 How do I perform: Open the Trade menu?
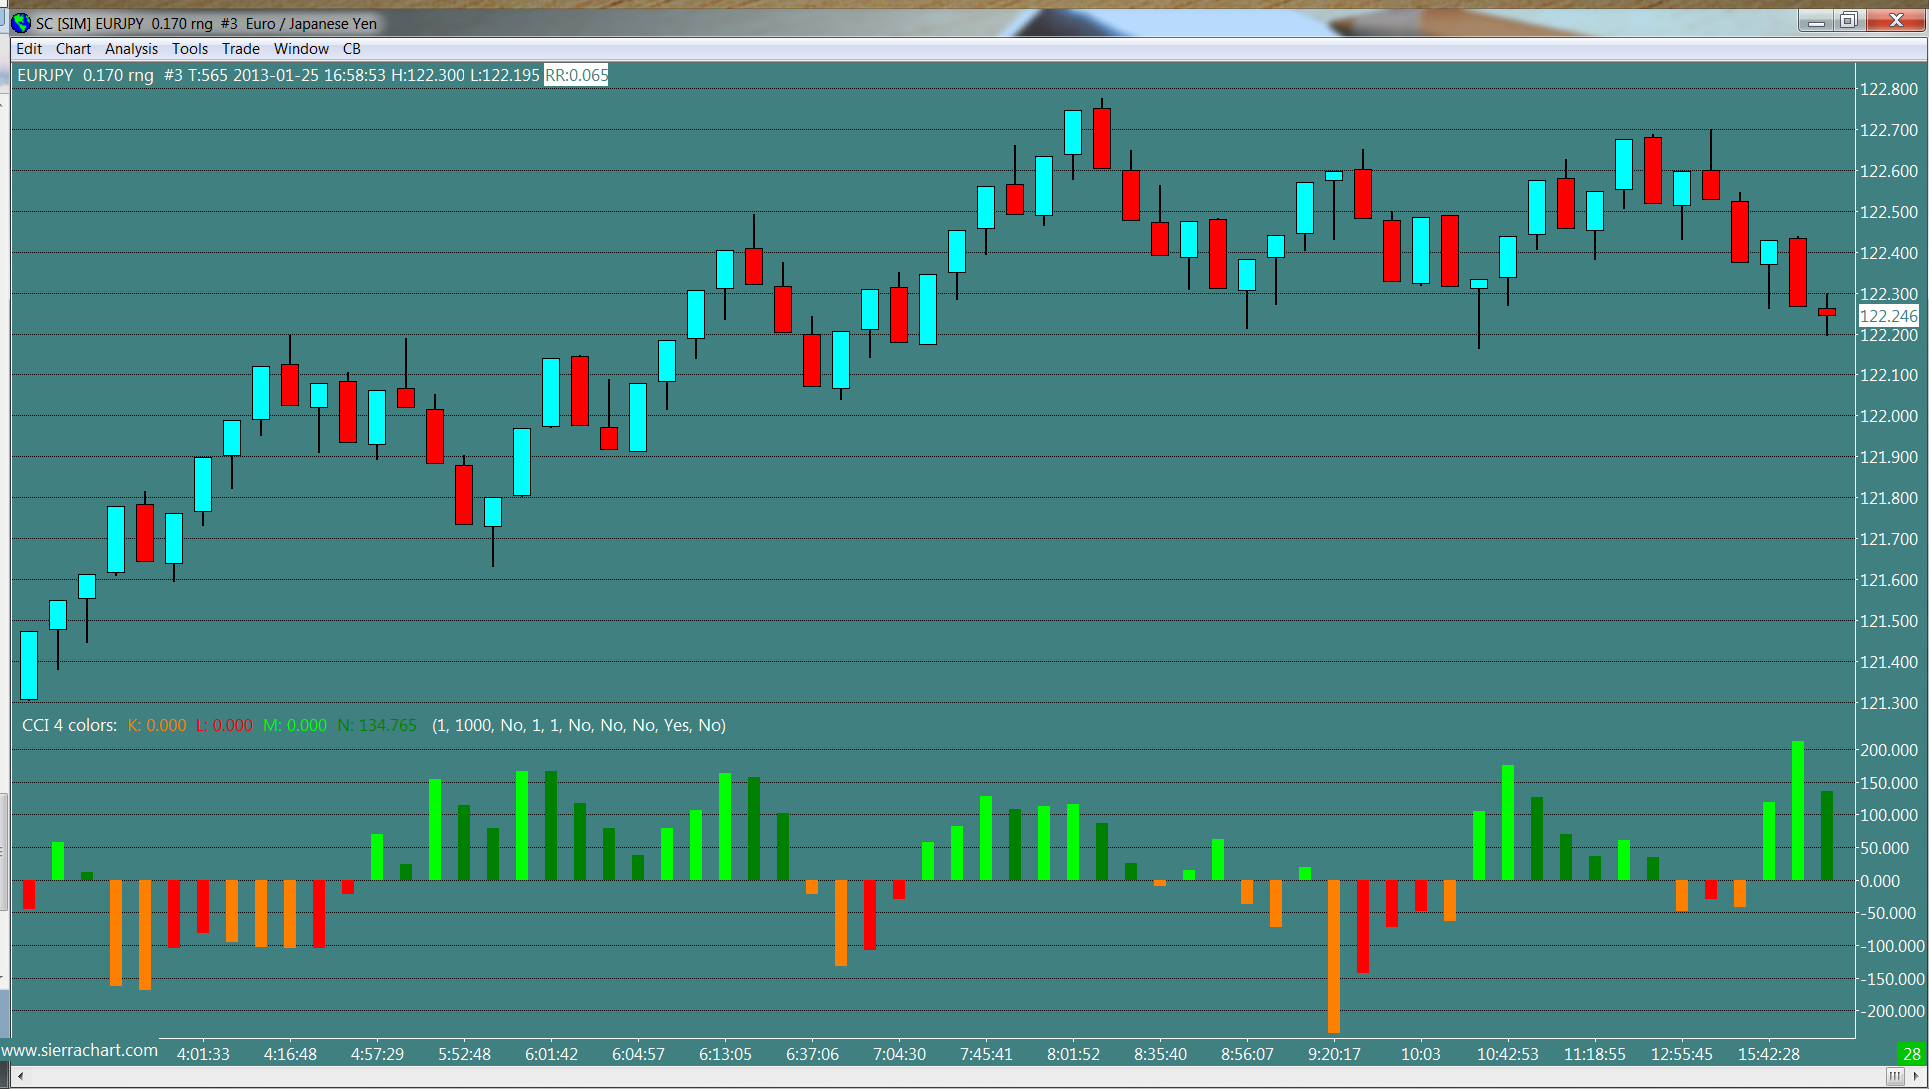(x=240, y=49)
